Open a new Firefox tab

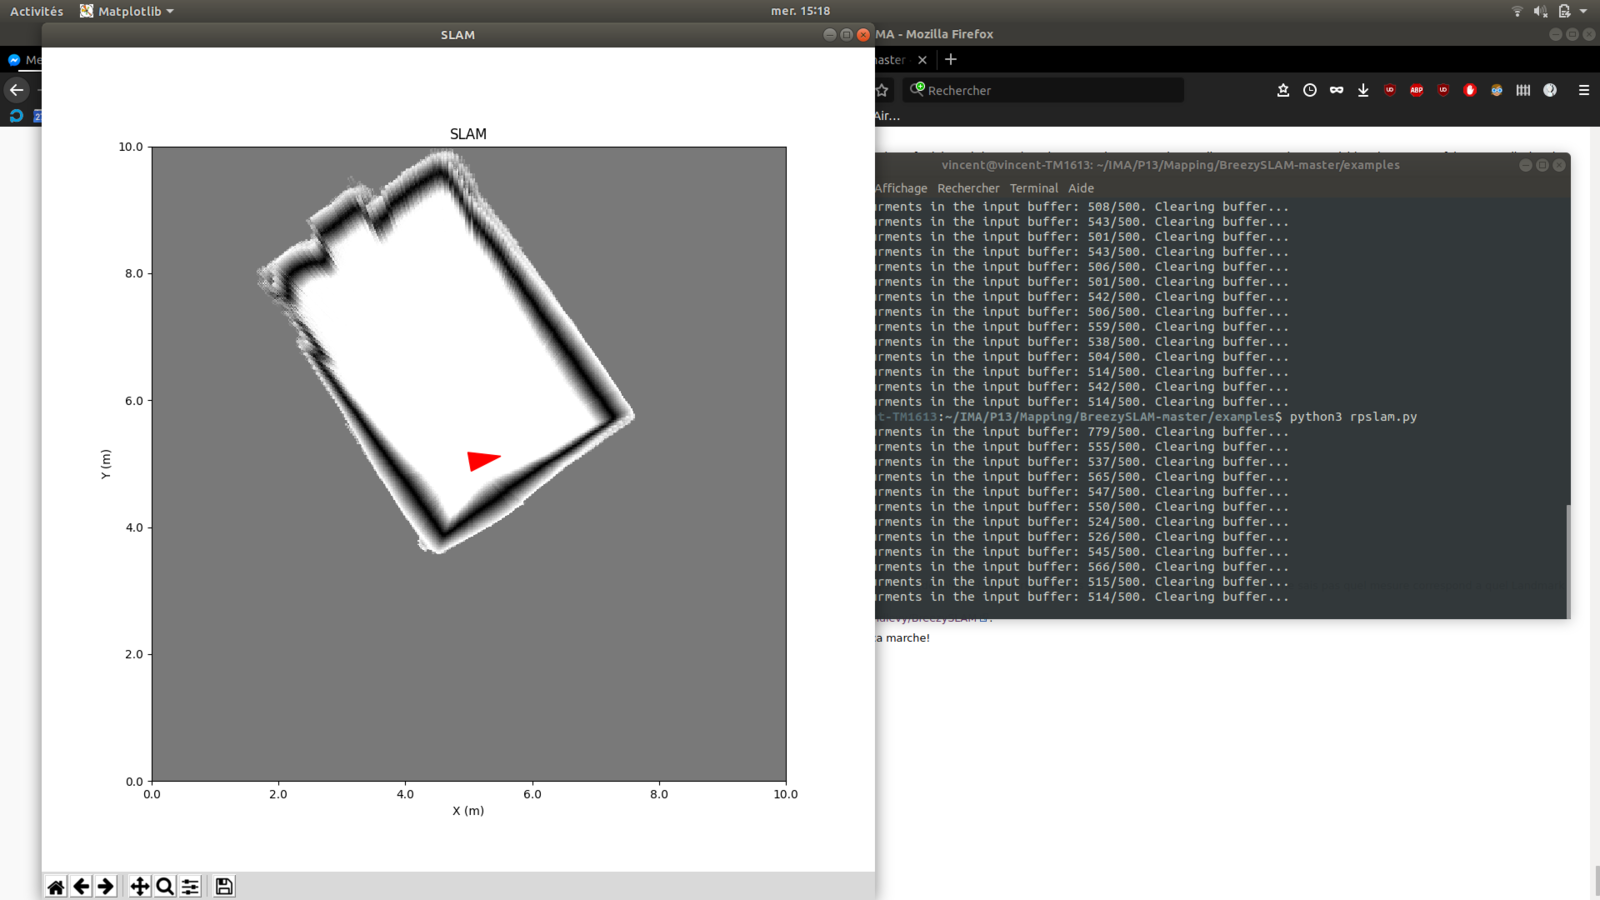(951, 60)
